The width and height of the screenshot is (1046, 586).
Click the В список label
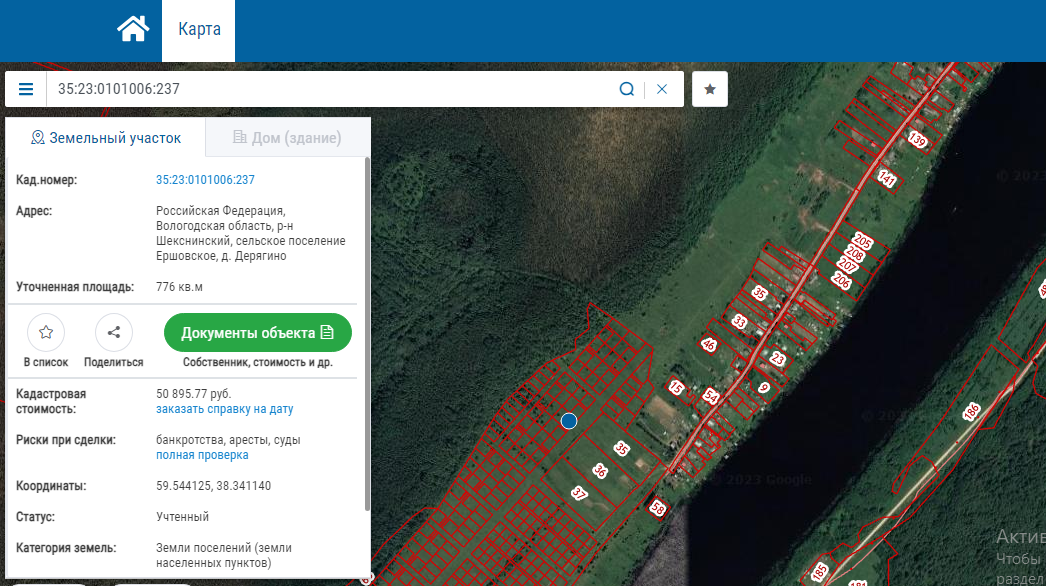click(46, 362)
